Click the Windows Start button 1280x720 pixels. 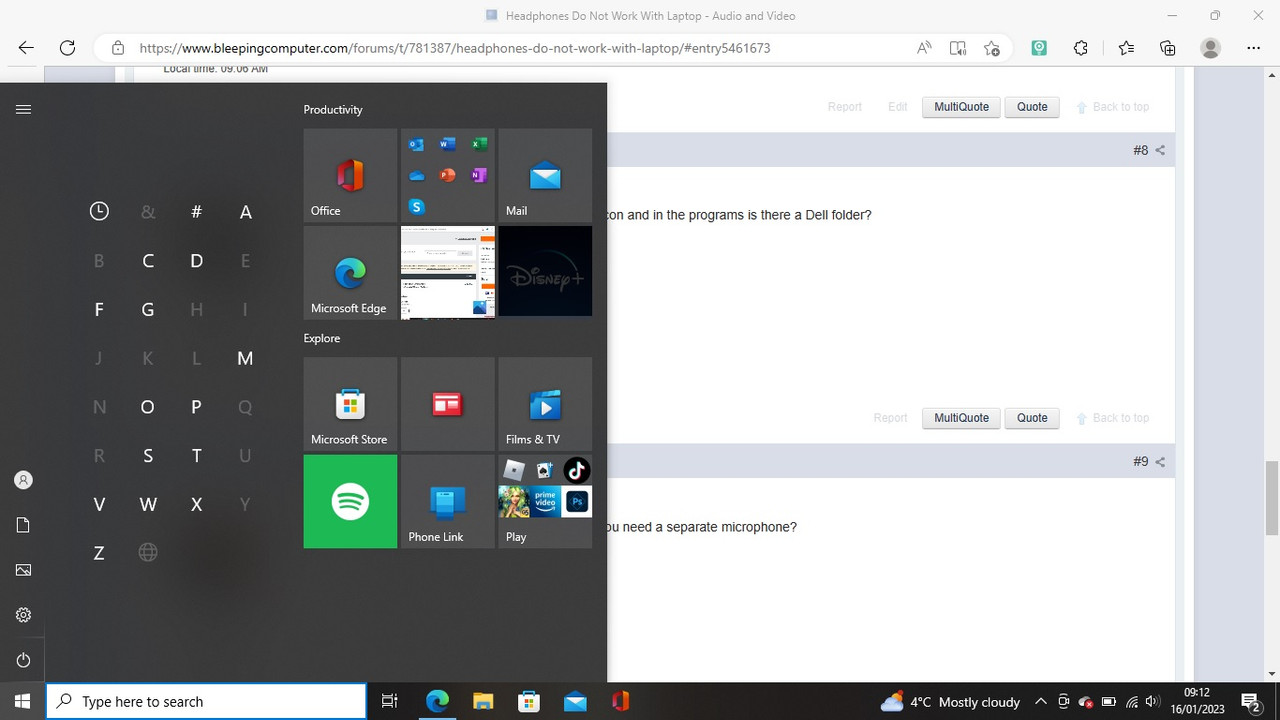pos(22,701)
